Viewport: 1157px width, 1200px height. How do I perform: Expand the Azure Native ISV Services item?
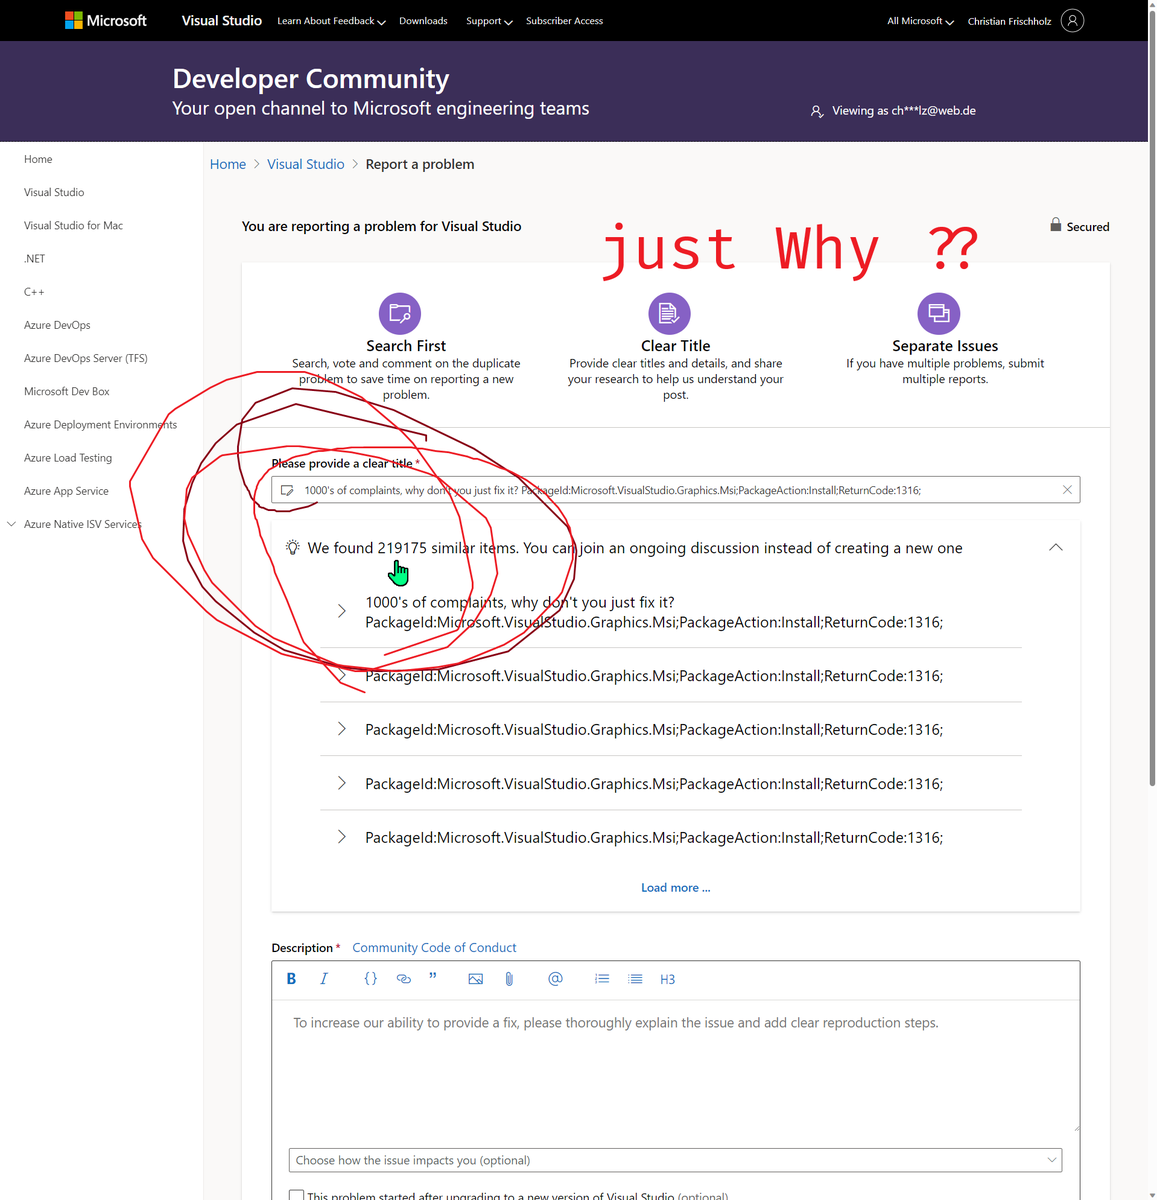[12, 524]
